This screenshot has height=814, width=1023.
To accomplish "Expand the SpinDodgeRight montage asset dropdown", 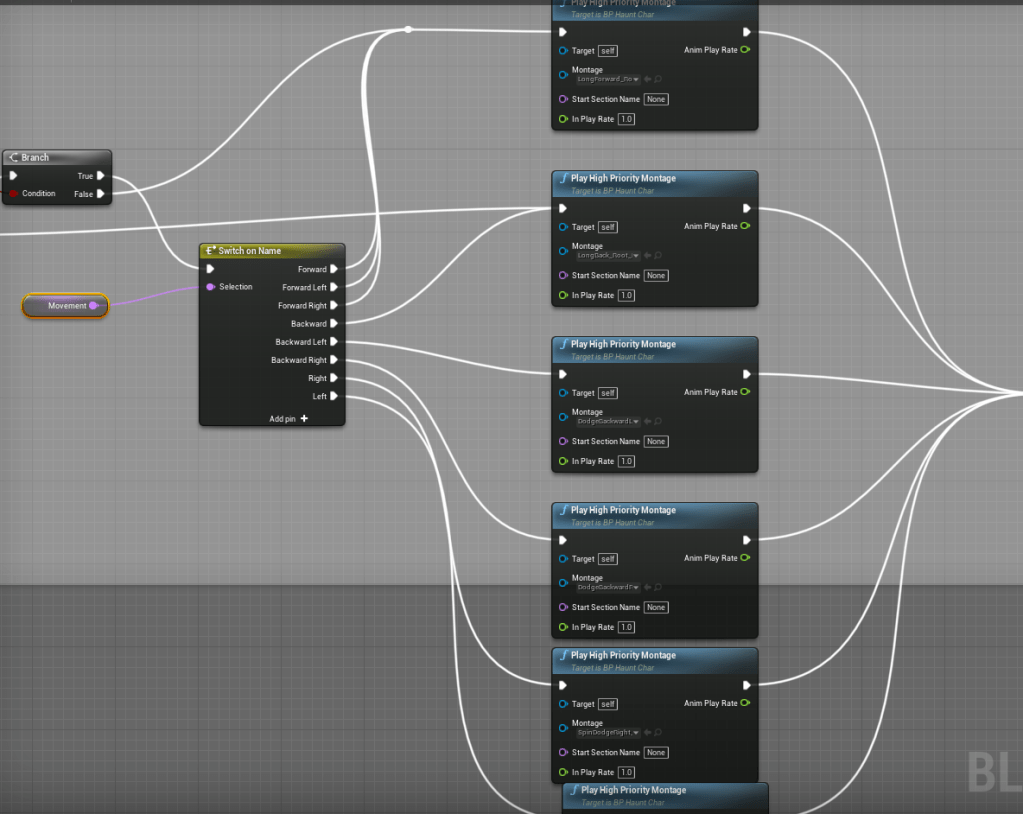I will pyautogui.click(x=608, y=732).
